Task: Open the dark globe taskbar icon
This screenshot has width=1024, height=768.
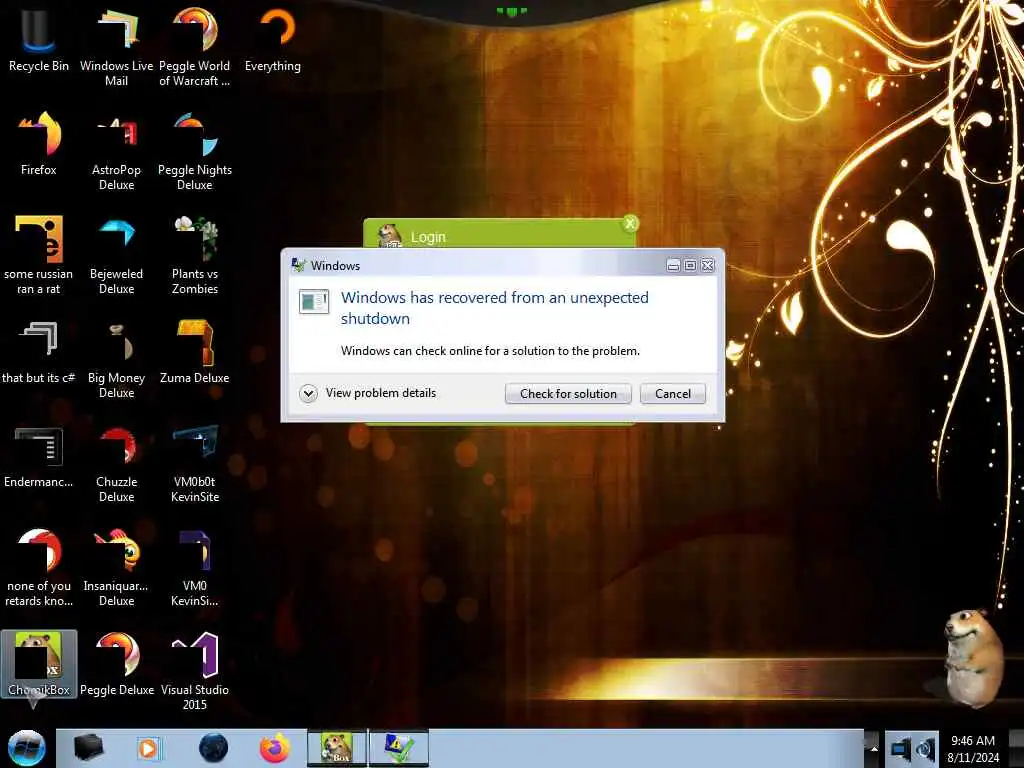Action: 214,748
